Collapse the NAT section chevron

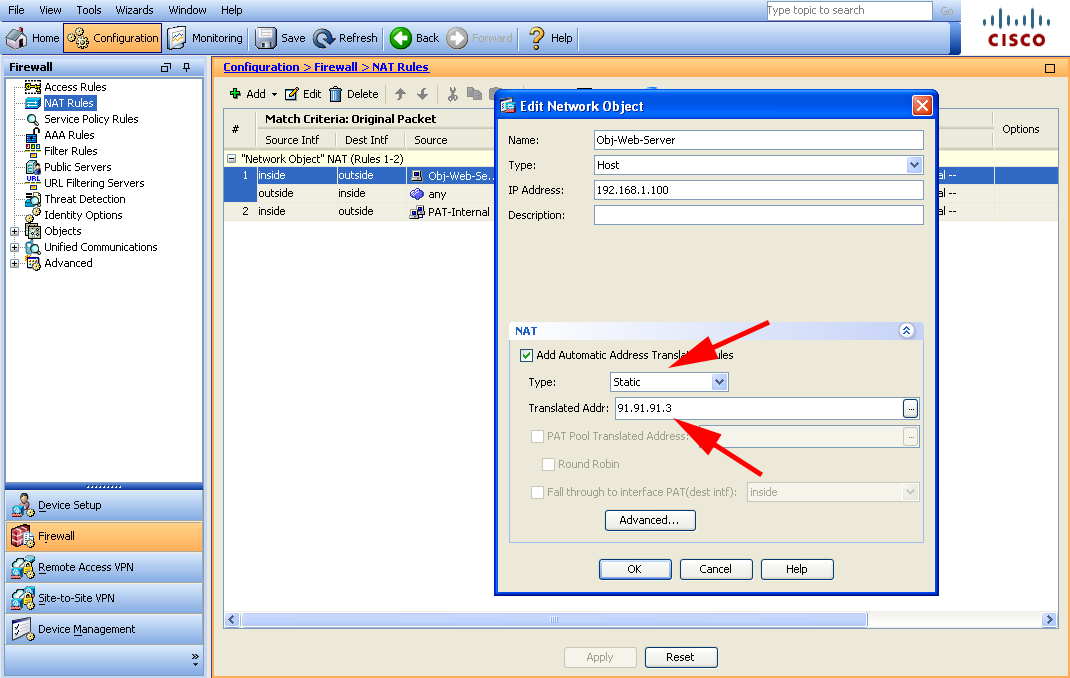(x=906, y=331)
